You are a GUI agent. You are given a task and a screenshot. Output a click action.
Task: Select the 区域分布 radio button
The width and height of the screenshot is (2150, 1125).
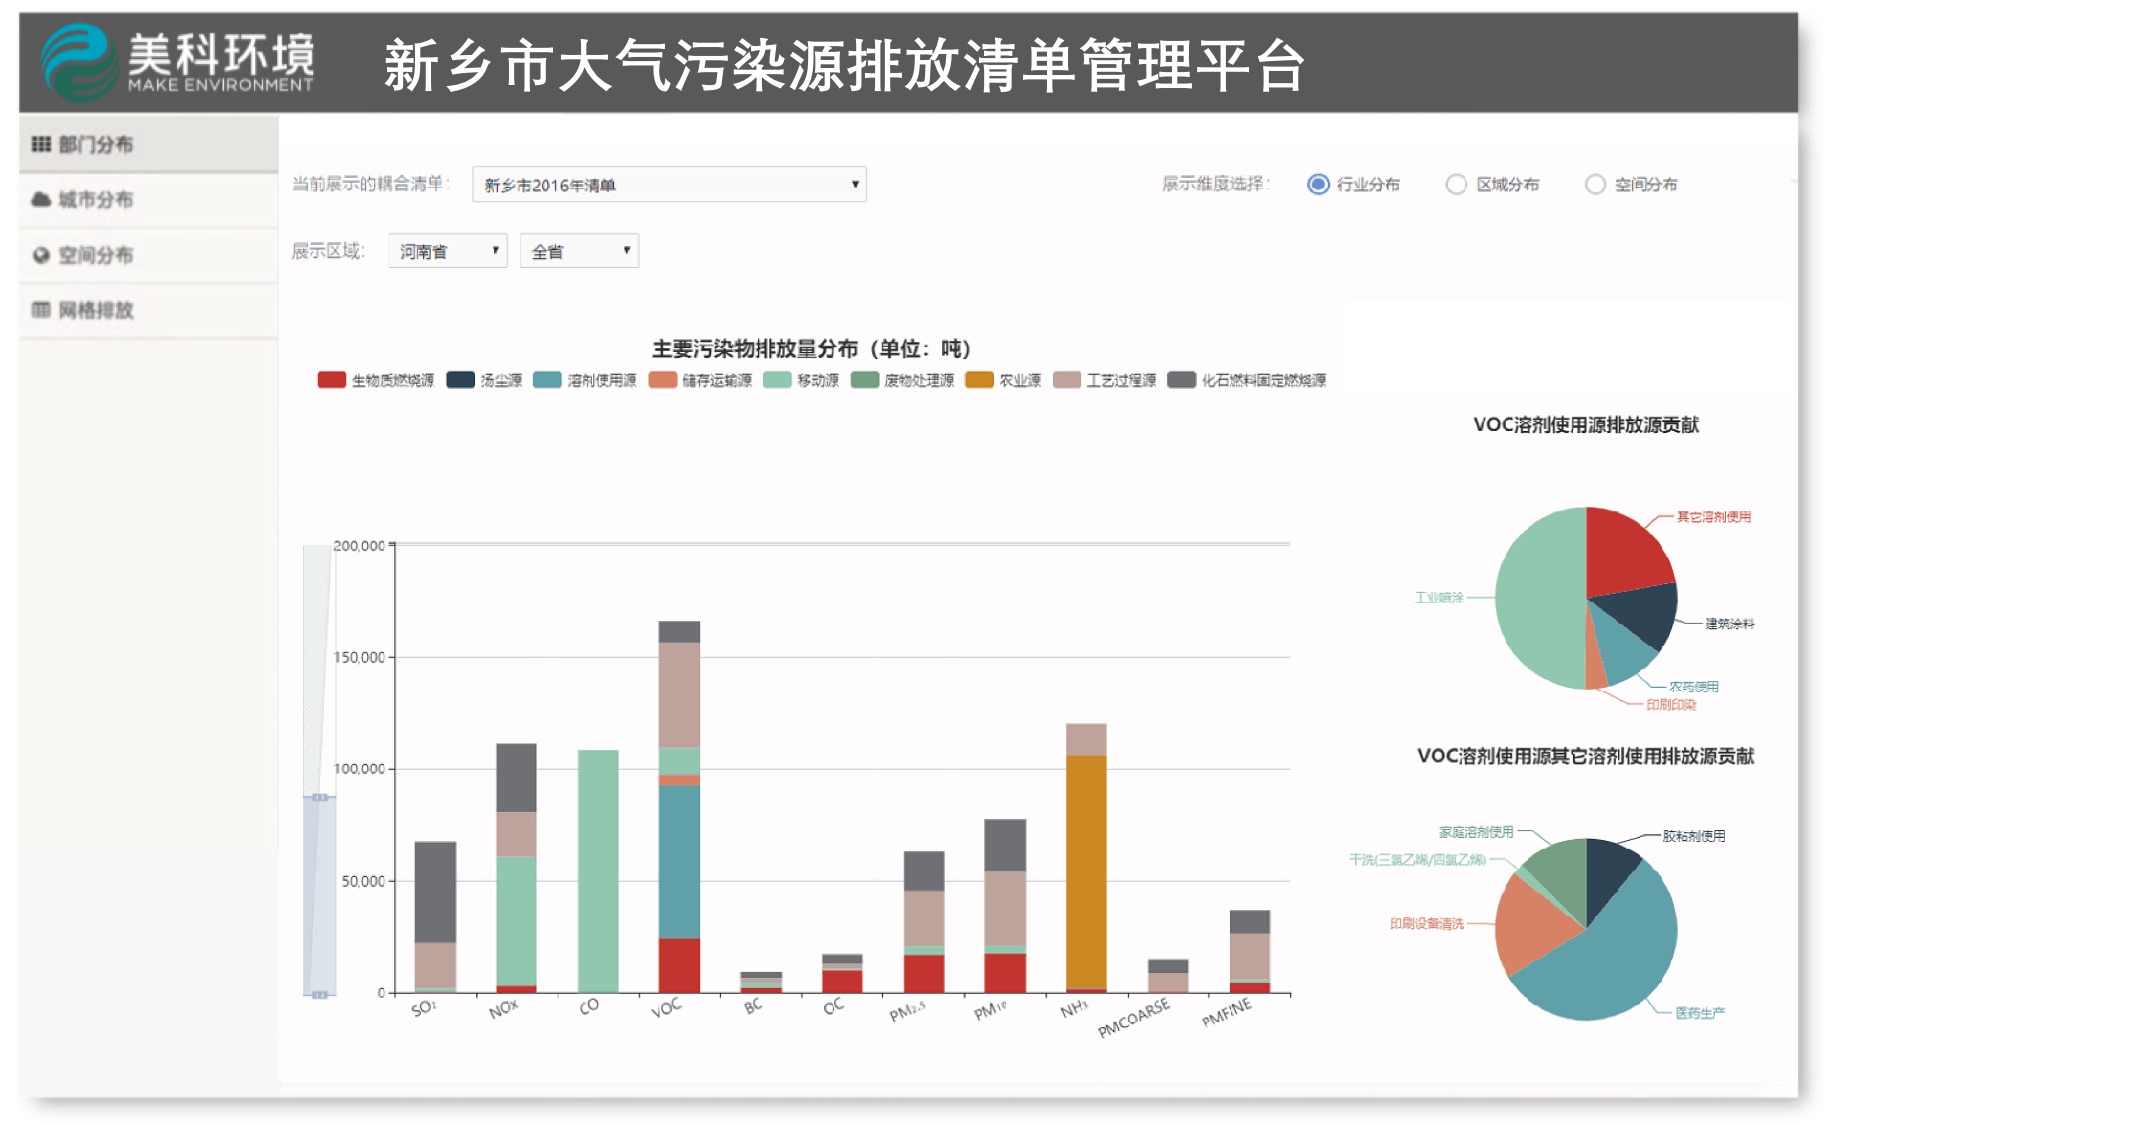click(x=1456, y=184)
